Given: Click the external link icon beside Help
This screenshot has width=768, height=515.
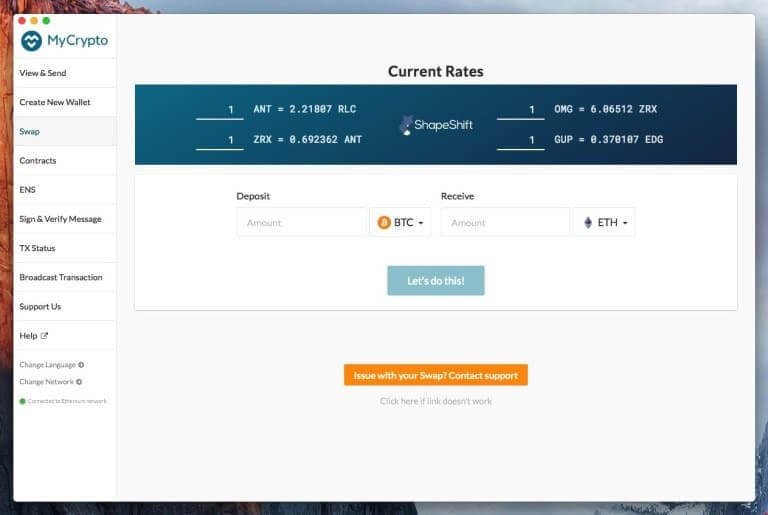Looking at the screenshot, I should point(44,336).
